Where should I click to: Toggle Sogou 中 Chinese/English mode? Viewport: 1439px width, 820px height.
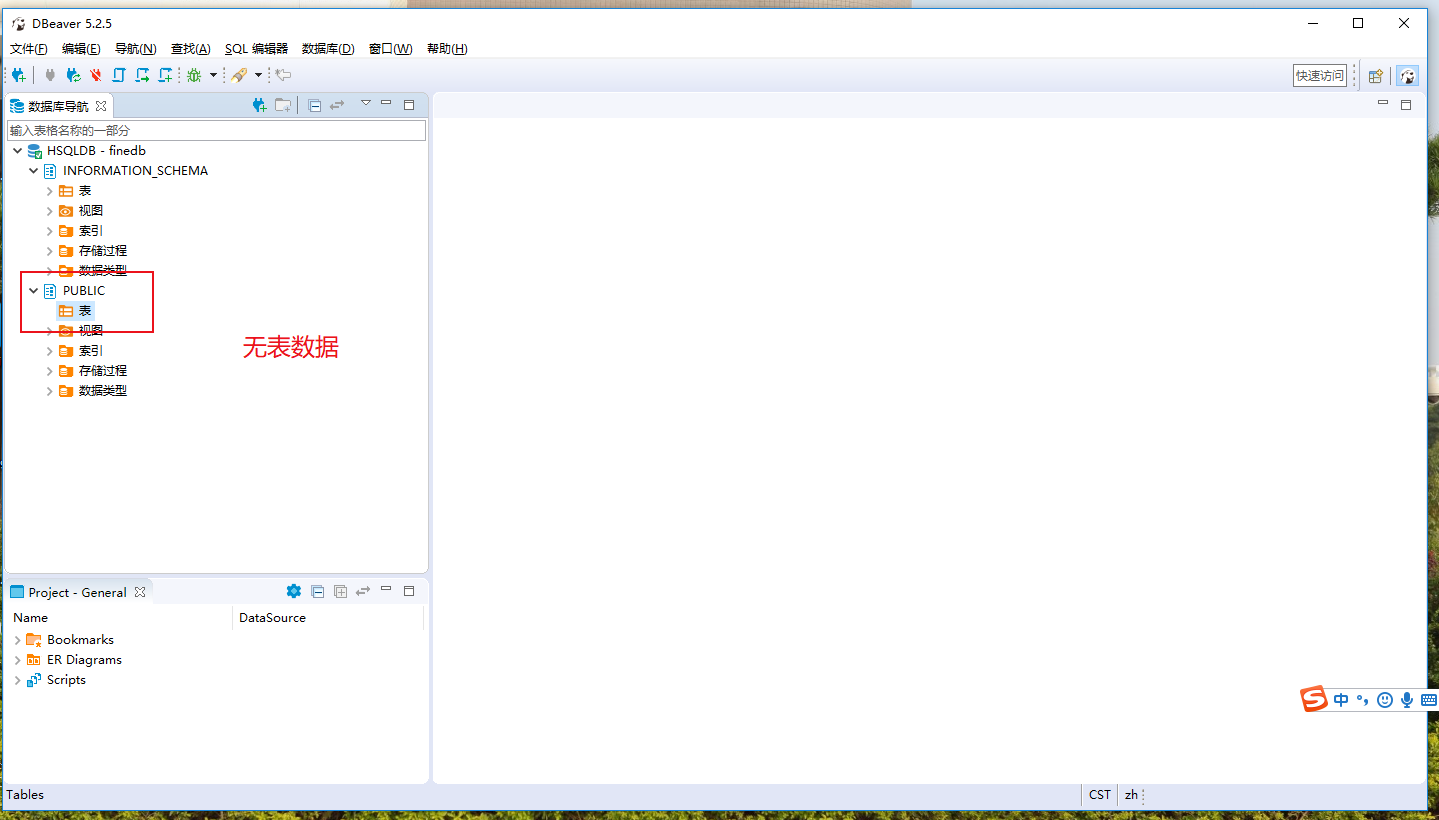click(x=1341, y=700)
